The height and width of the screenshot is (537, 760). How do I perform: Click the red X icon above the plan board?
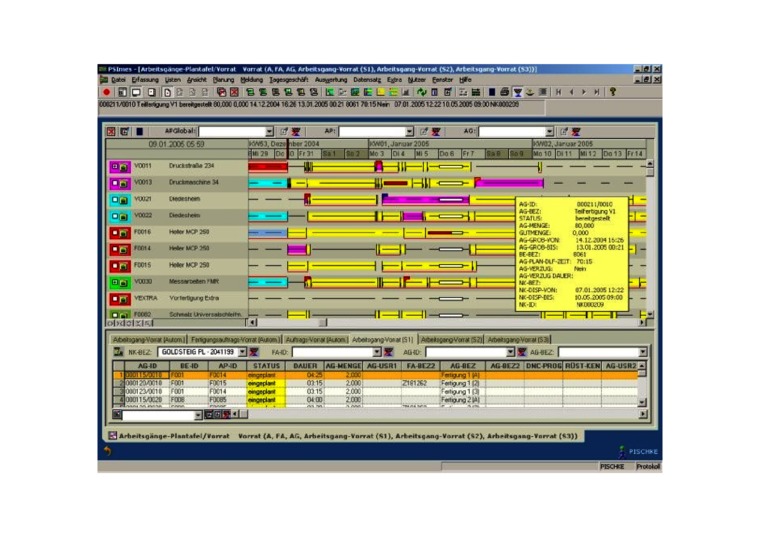(111, 131)
